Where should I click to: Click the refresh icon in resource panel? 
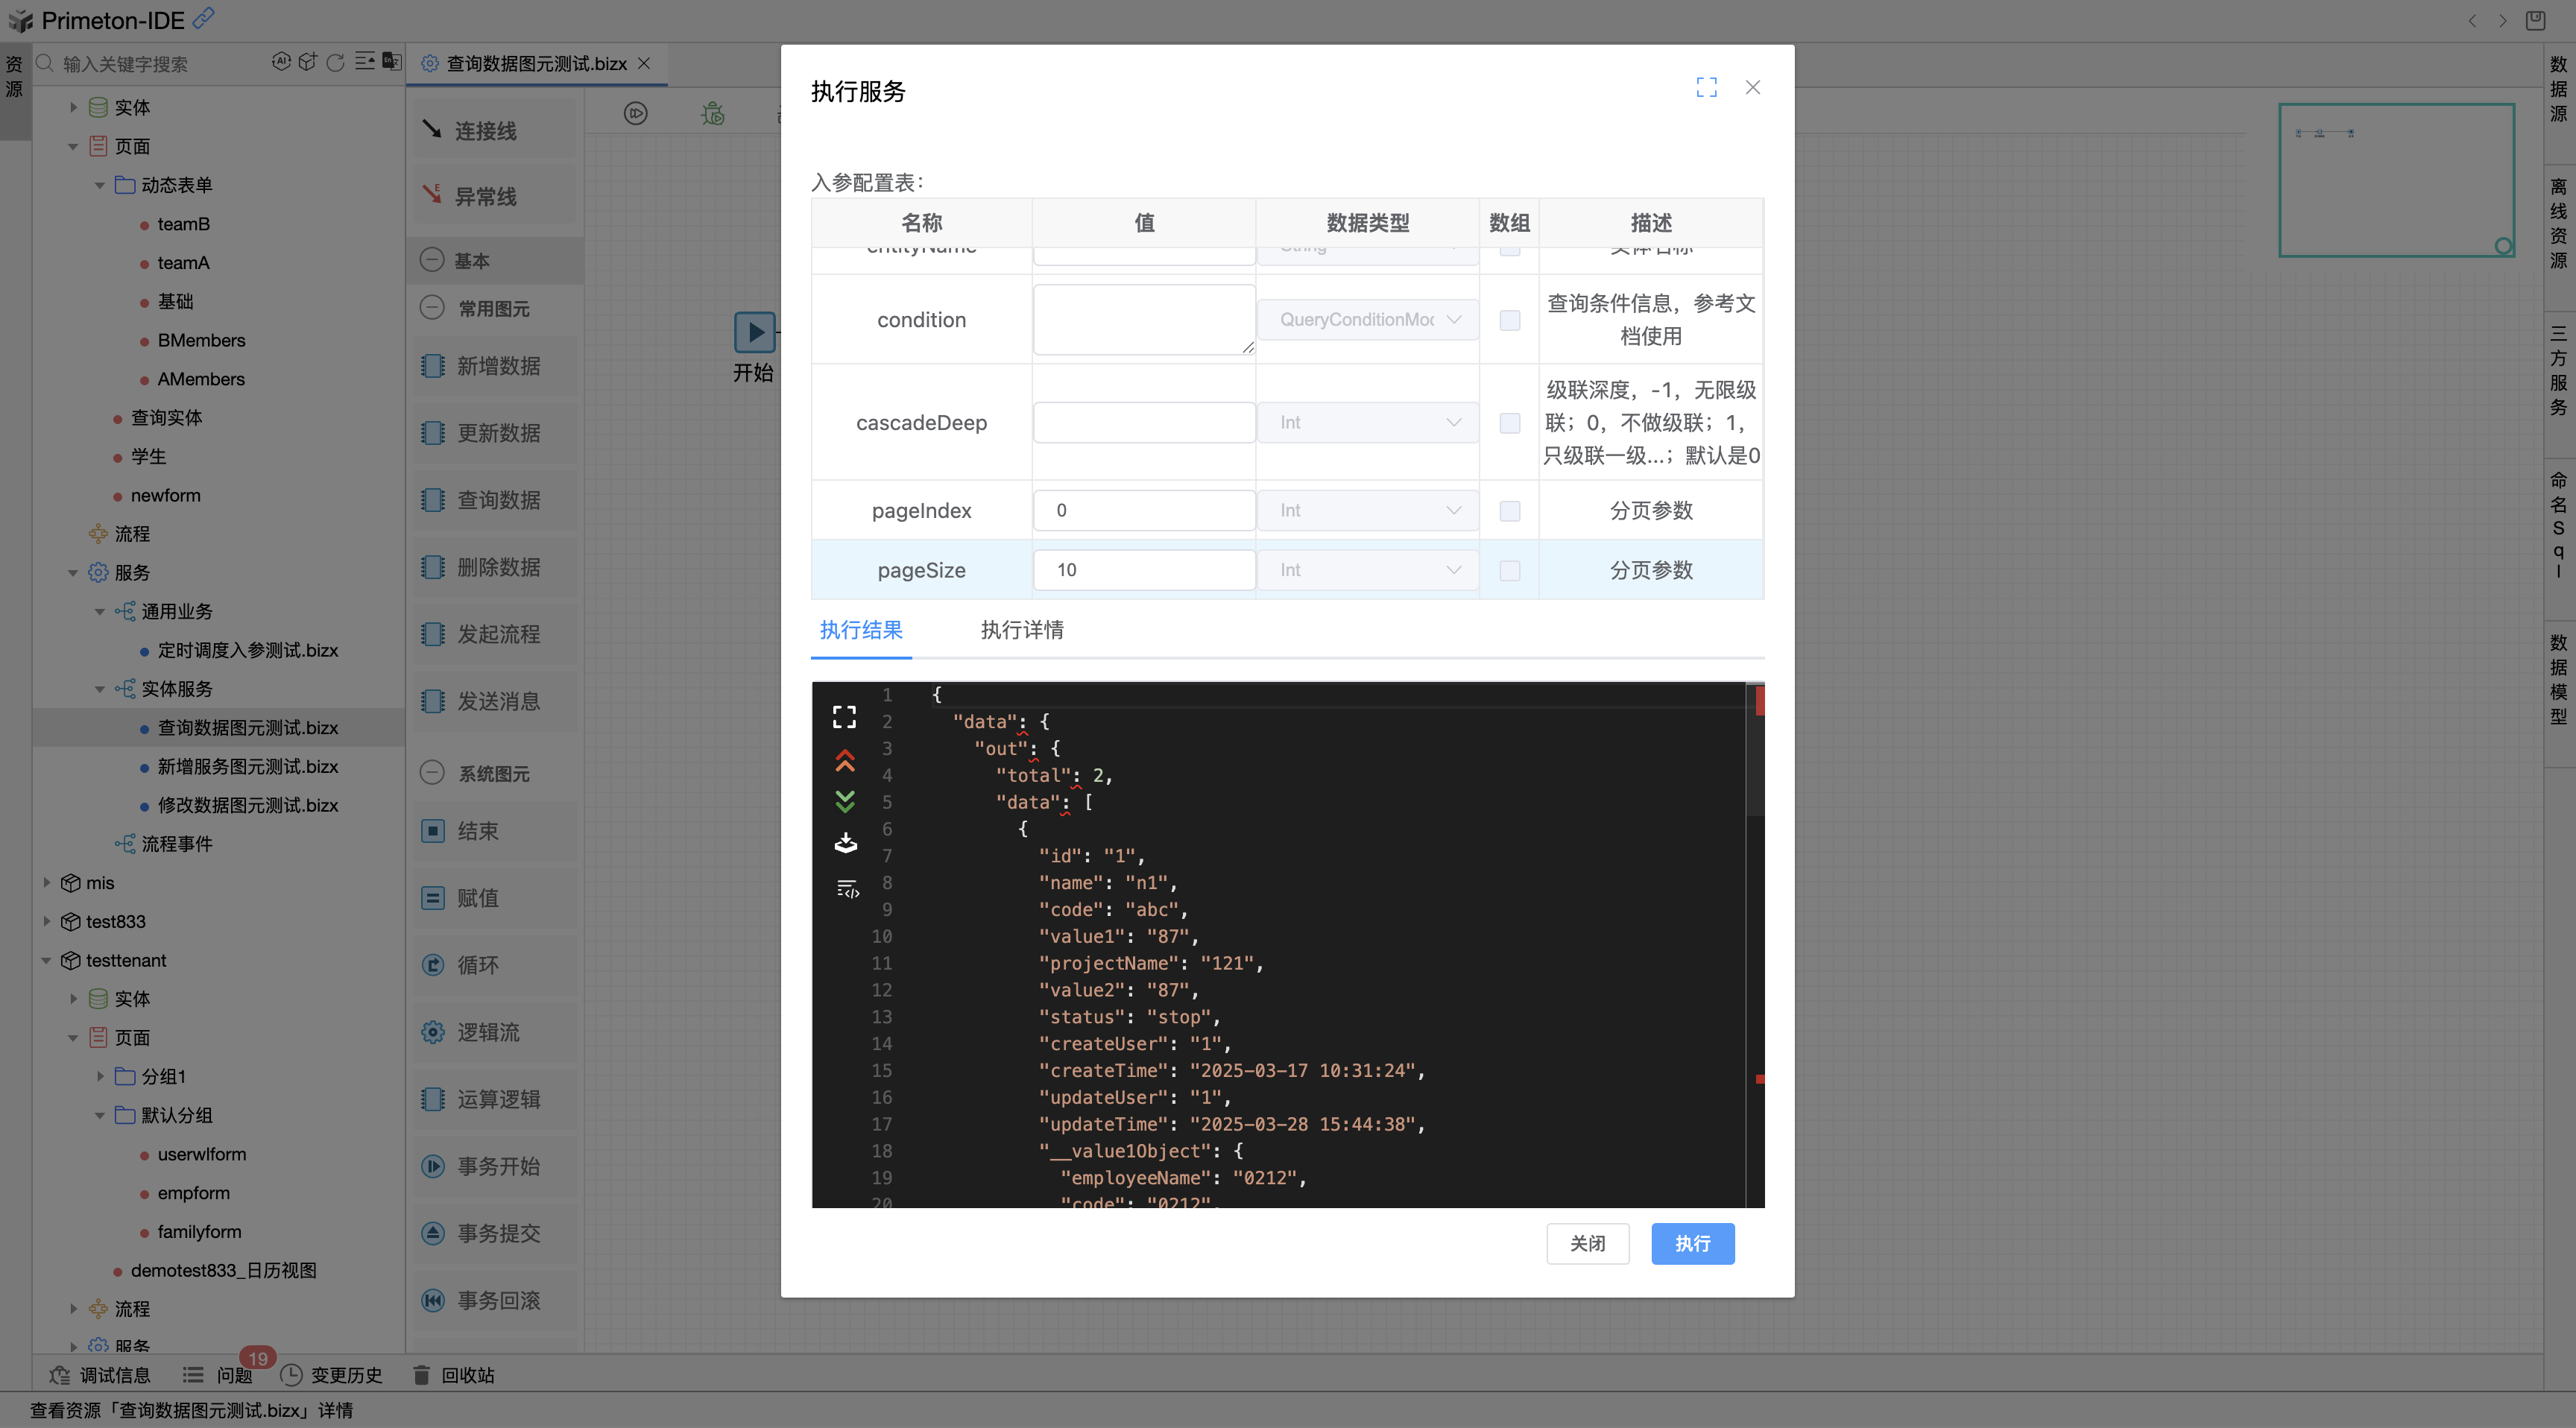pyautogui.click(x=336, y=63)
